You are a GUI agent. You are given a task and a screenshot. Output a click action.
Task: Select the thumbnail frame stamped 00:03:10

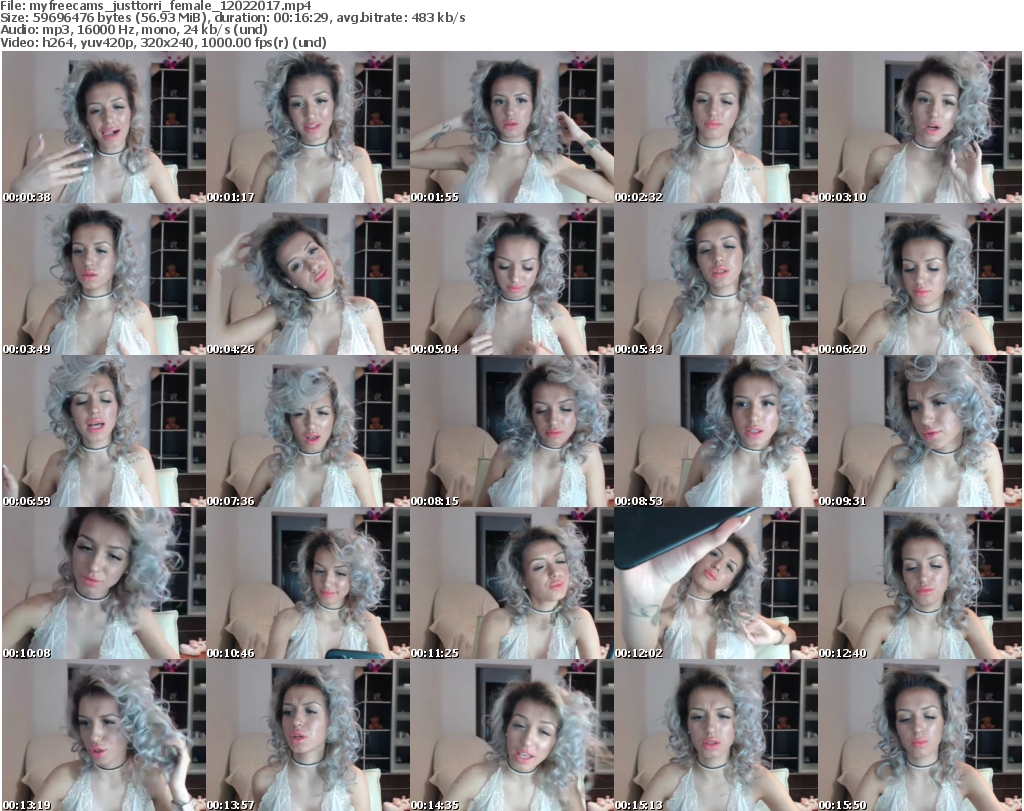coord(920,127)
